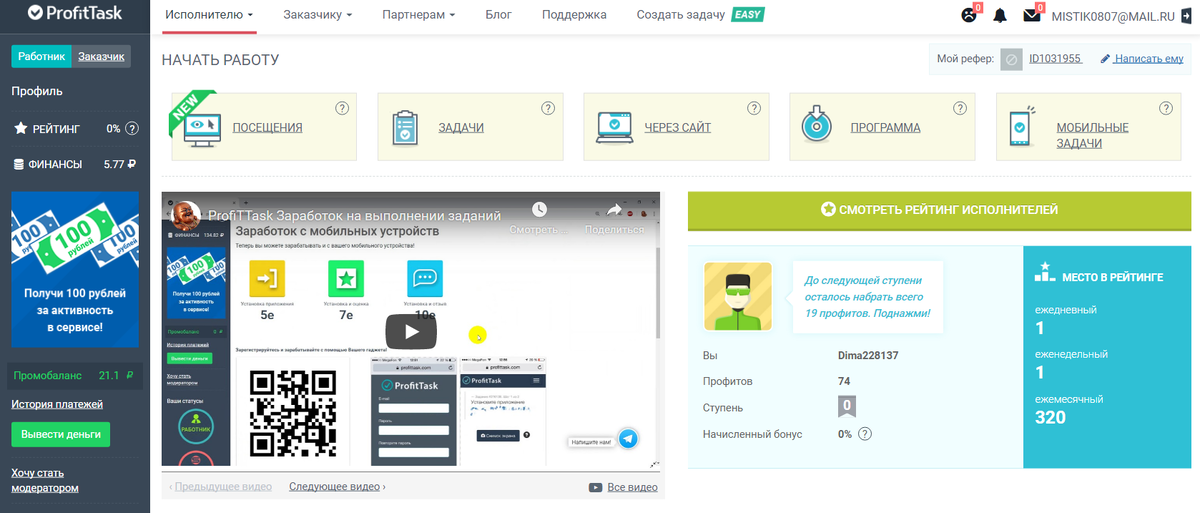Open the Заказчику dropdown menu
This screenshot has height=513, width=1200.
(x=318, y=15)
